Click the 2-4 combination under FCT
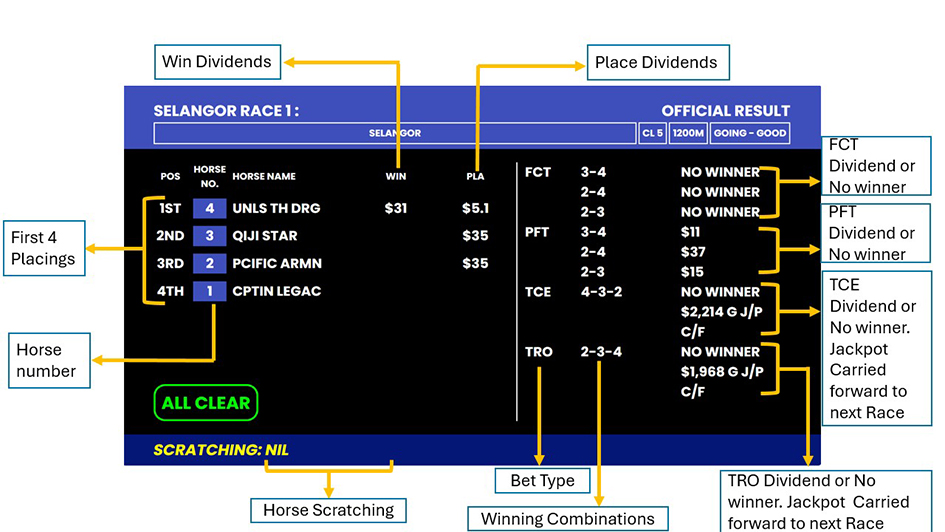 click(x=593, y=192)
